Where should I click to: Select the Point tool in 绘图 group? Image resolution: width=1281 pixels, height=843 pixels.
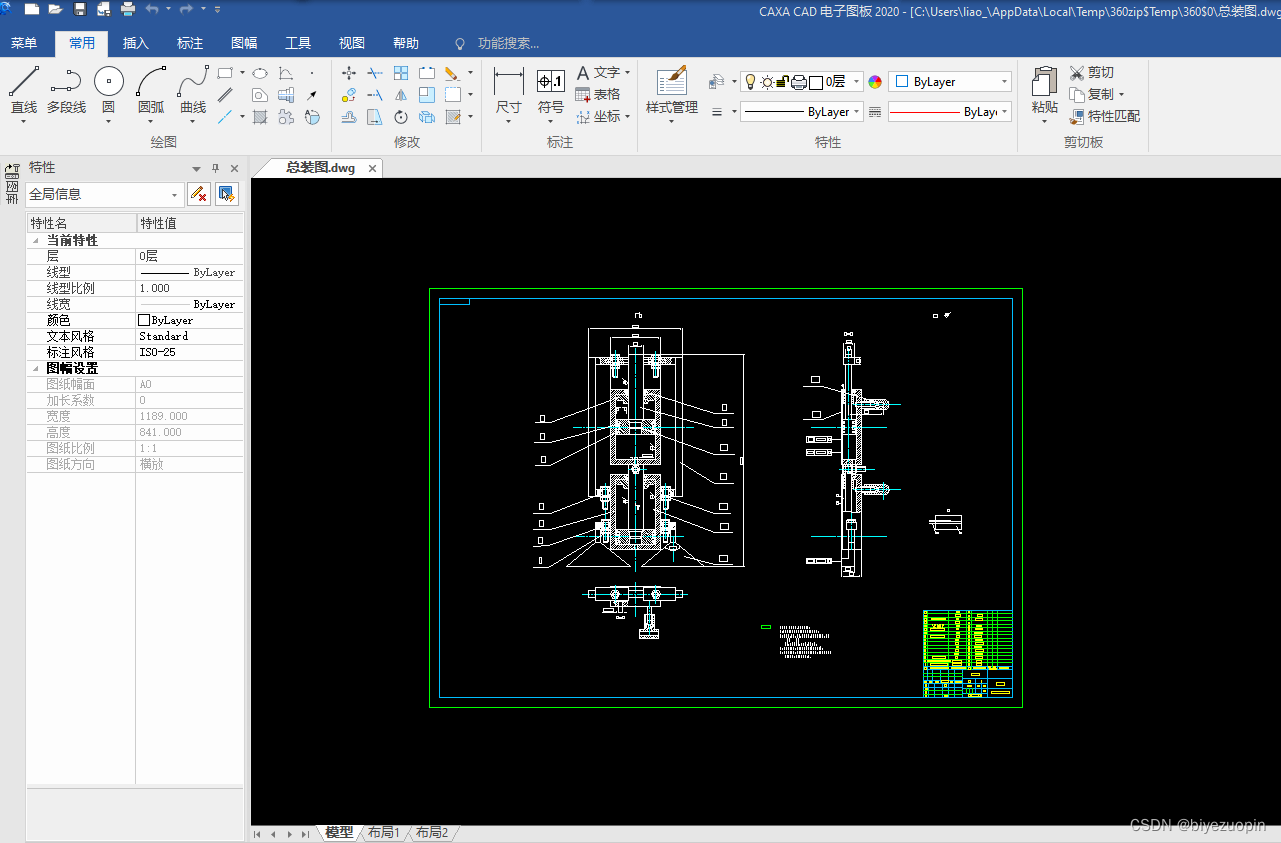pyautogui.click(x=312, y=73)
